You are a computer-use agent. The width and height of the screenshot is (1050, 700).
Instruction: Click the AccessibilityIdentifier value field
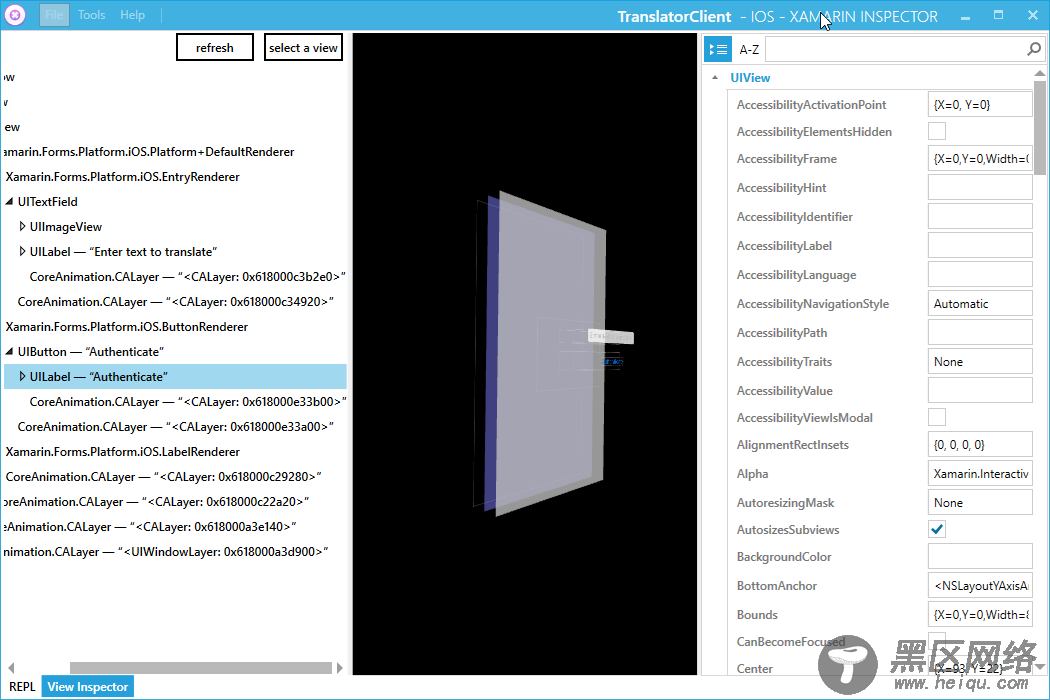980,216
